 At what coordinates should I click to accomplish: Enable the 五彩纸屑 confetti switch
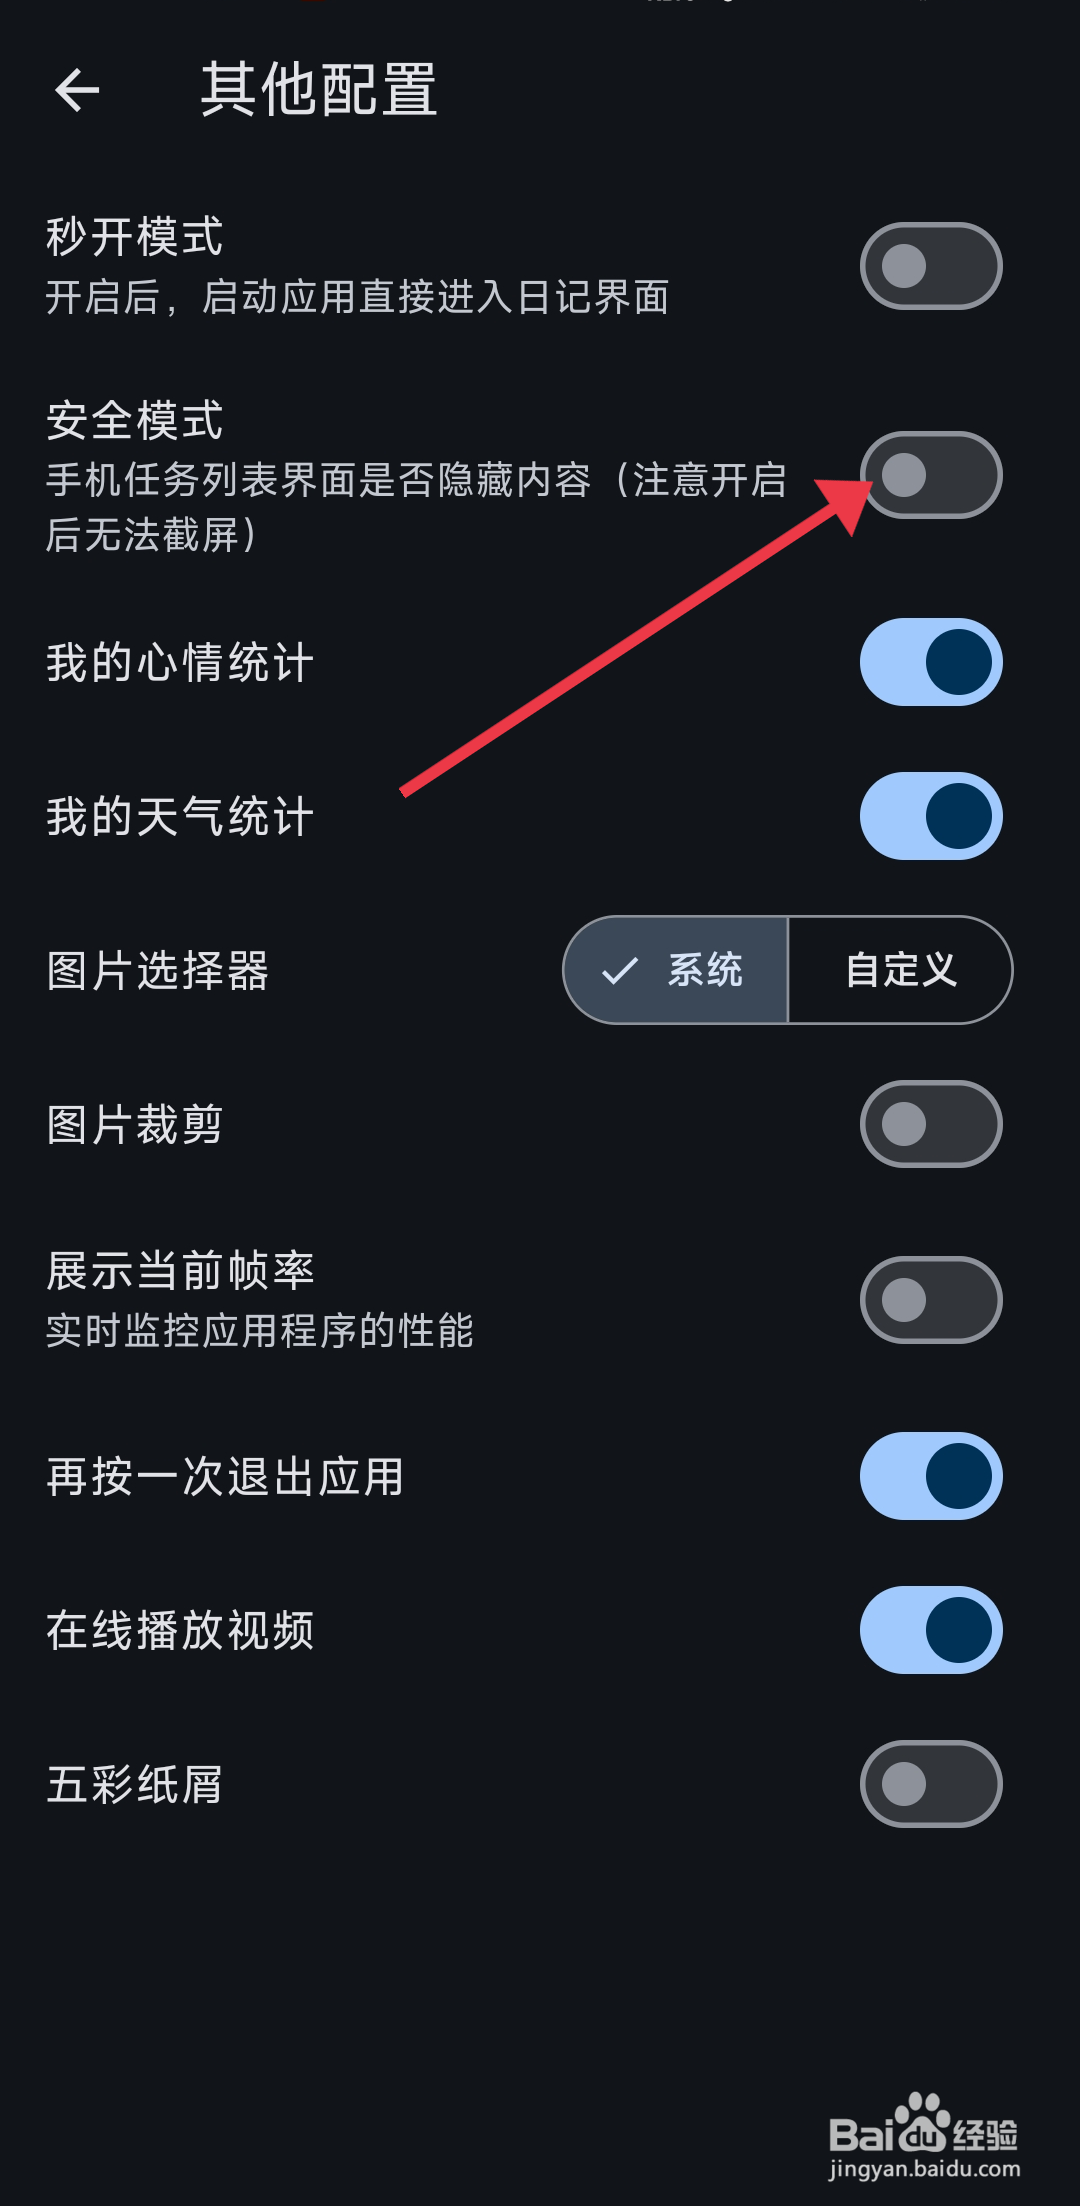tap(931, 1784)
